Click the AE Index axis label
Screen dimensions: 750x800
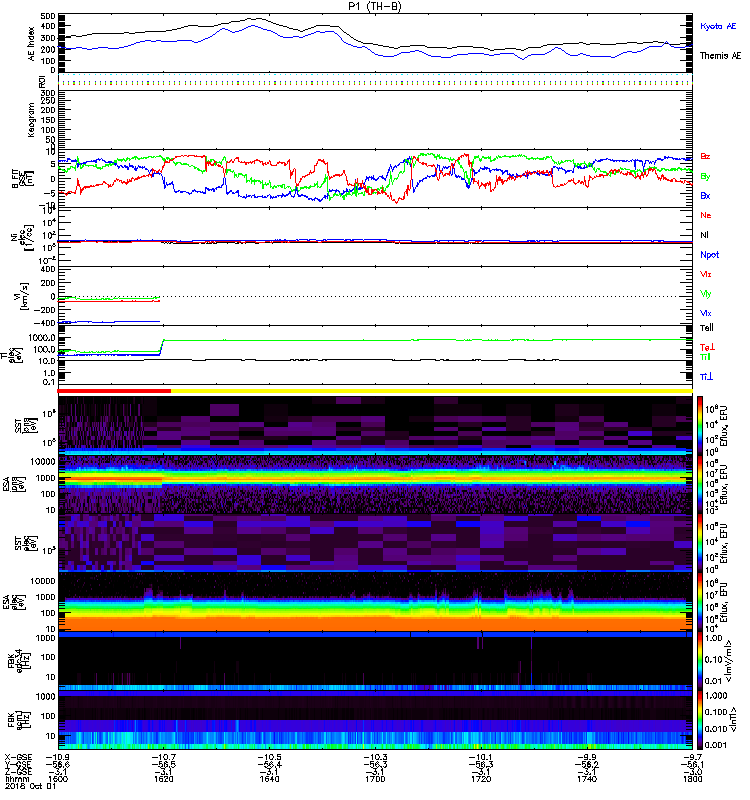tap(32, 44)
